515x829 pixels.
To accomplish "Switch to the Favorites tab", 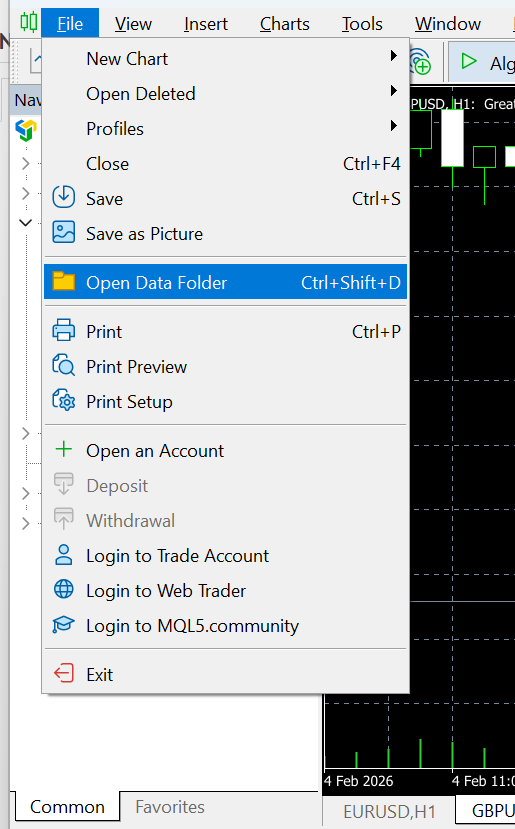I will (170, 807).
